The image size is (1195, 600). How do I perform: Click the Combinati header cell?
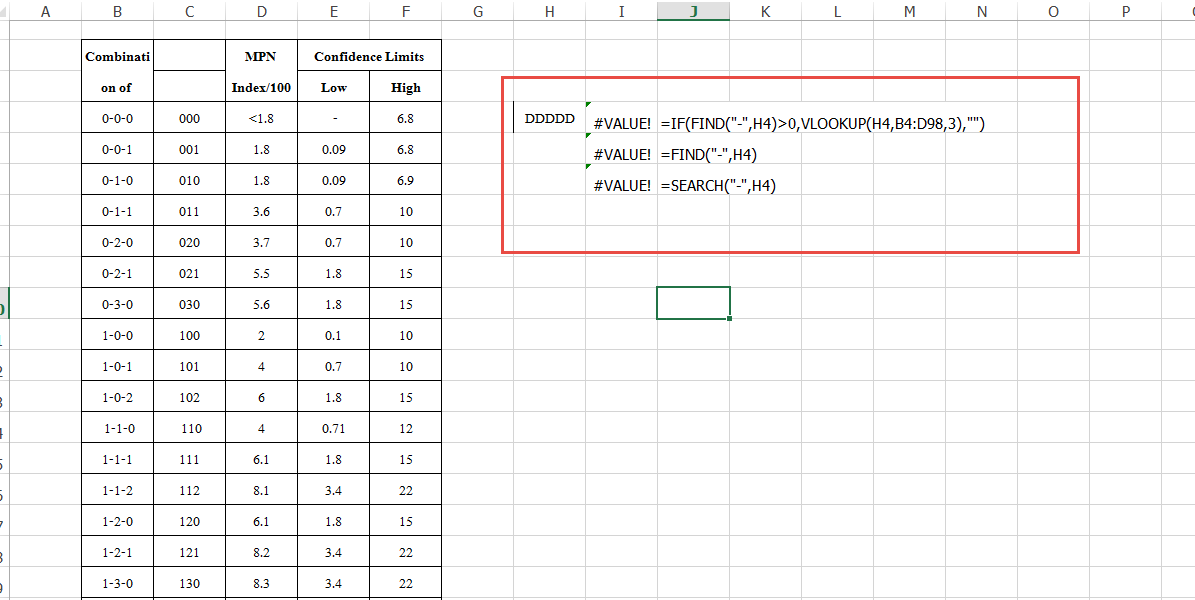117,56
